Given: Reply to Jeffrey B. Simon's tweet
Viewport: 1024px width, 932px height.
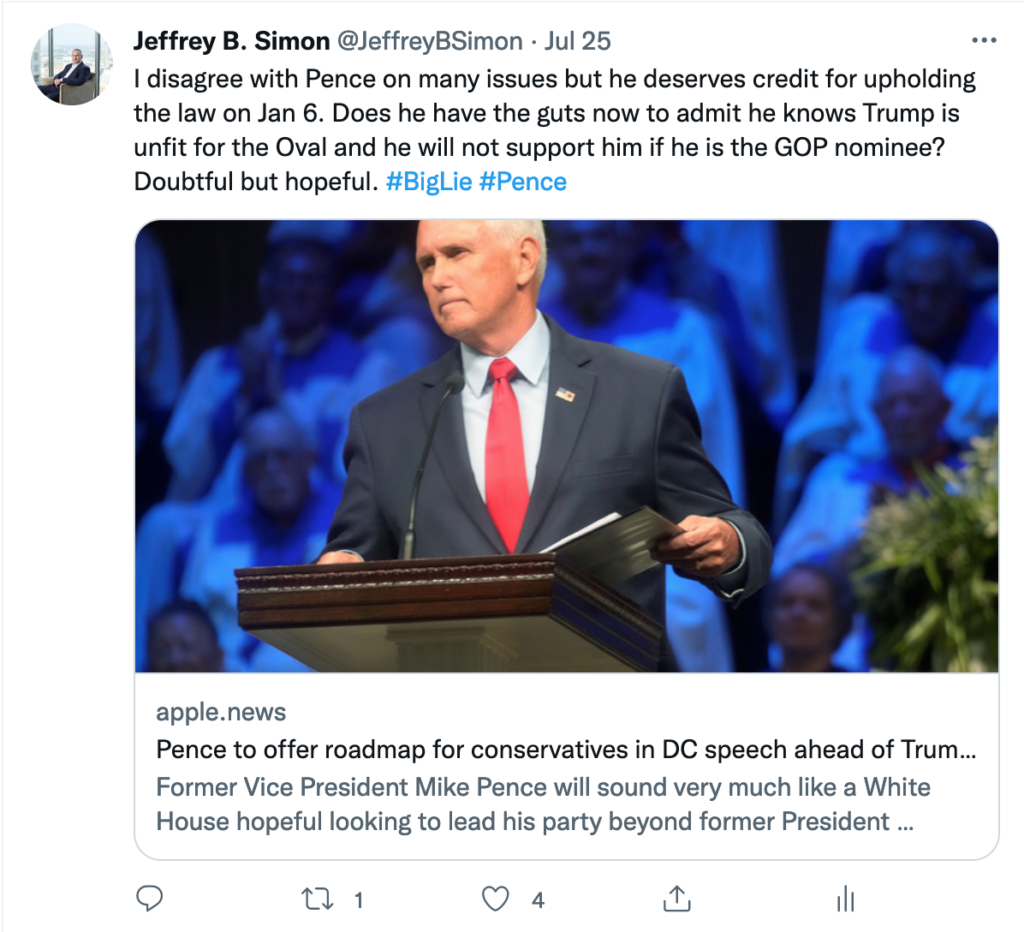Looking at the screenshot, I should 149,899.
